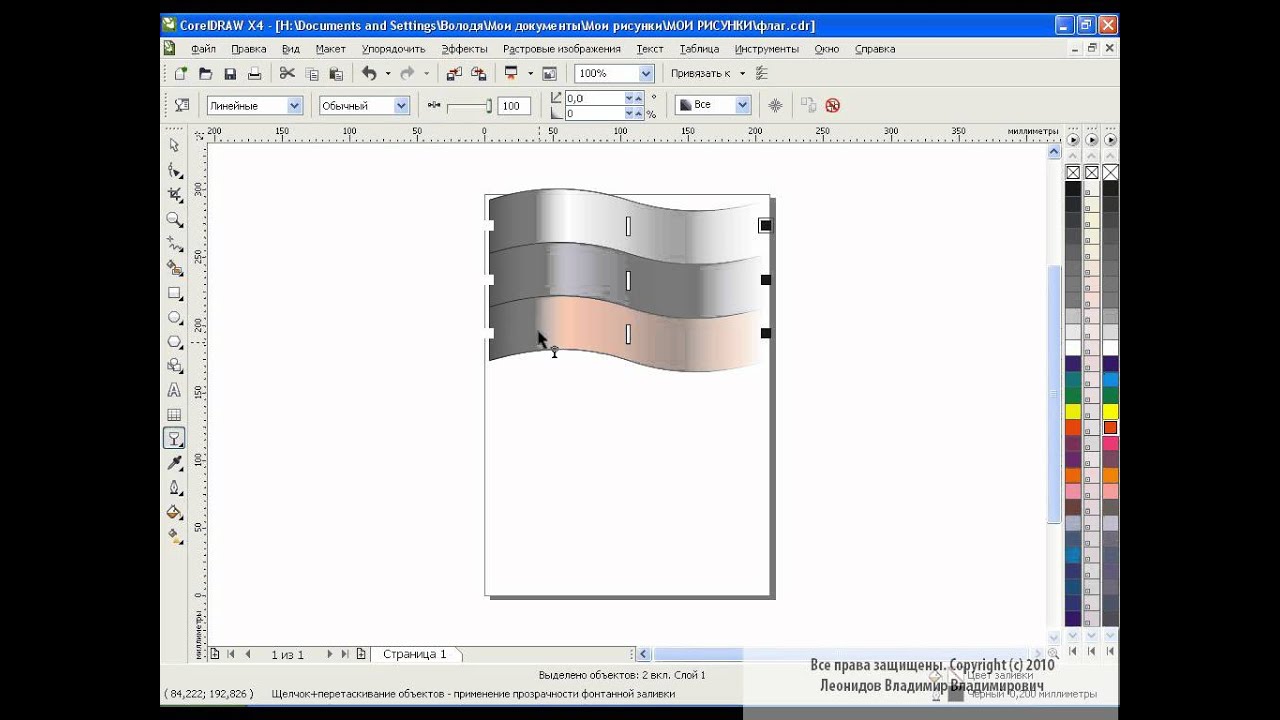Select the Polygon tool
Screen dimensions: 1280x720
point(174,341)
